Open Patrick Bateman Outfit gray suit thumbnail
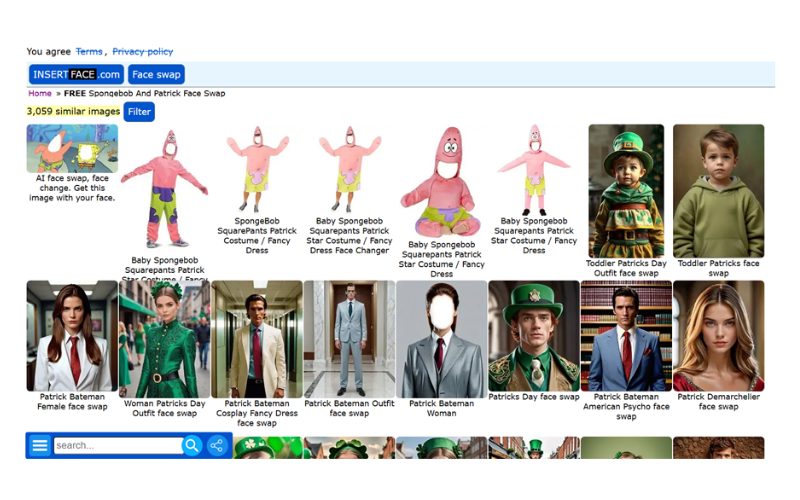This screenshot has height=500, width=800. click(x=349, y=339)
